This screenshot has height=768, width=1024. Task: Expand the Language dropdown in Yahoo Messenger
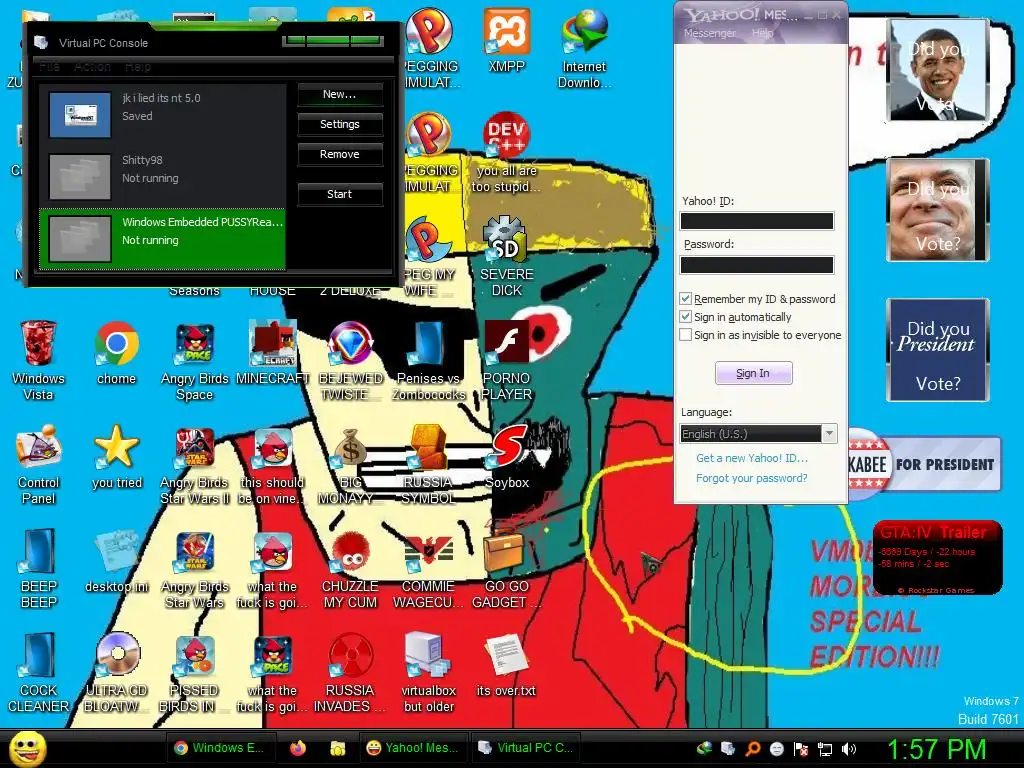(x=829, y=434)
